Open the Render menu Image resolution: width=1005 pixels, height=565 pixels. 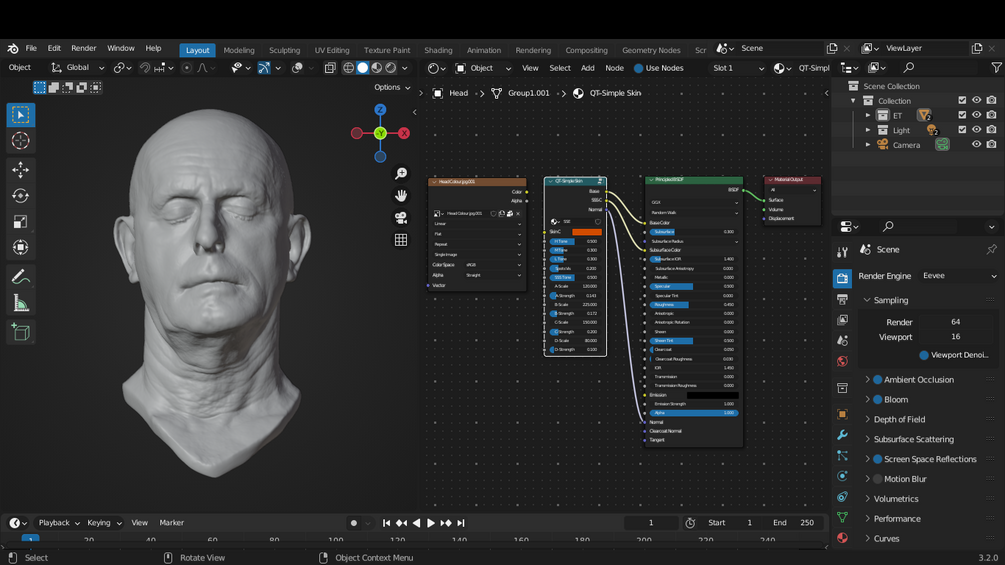click(84, 48)
